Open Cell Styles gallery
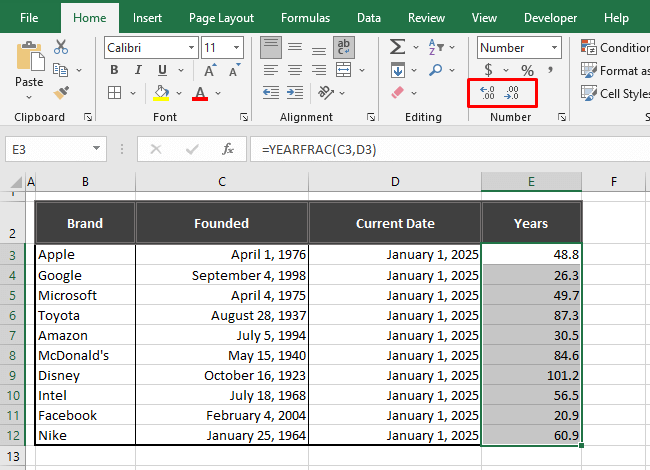The image size is (650, 470). pos(615,93)
